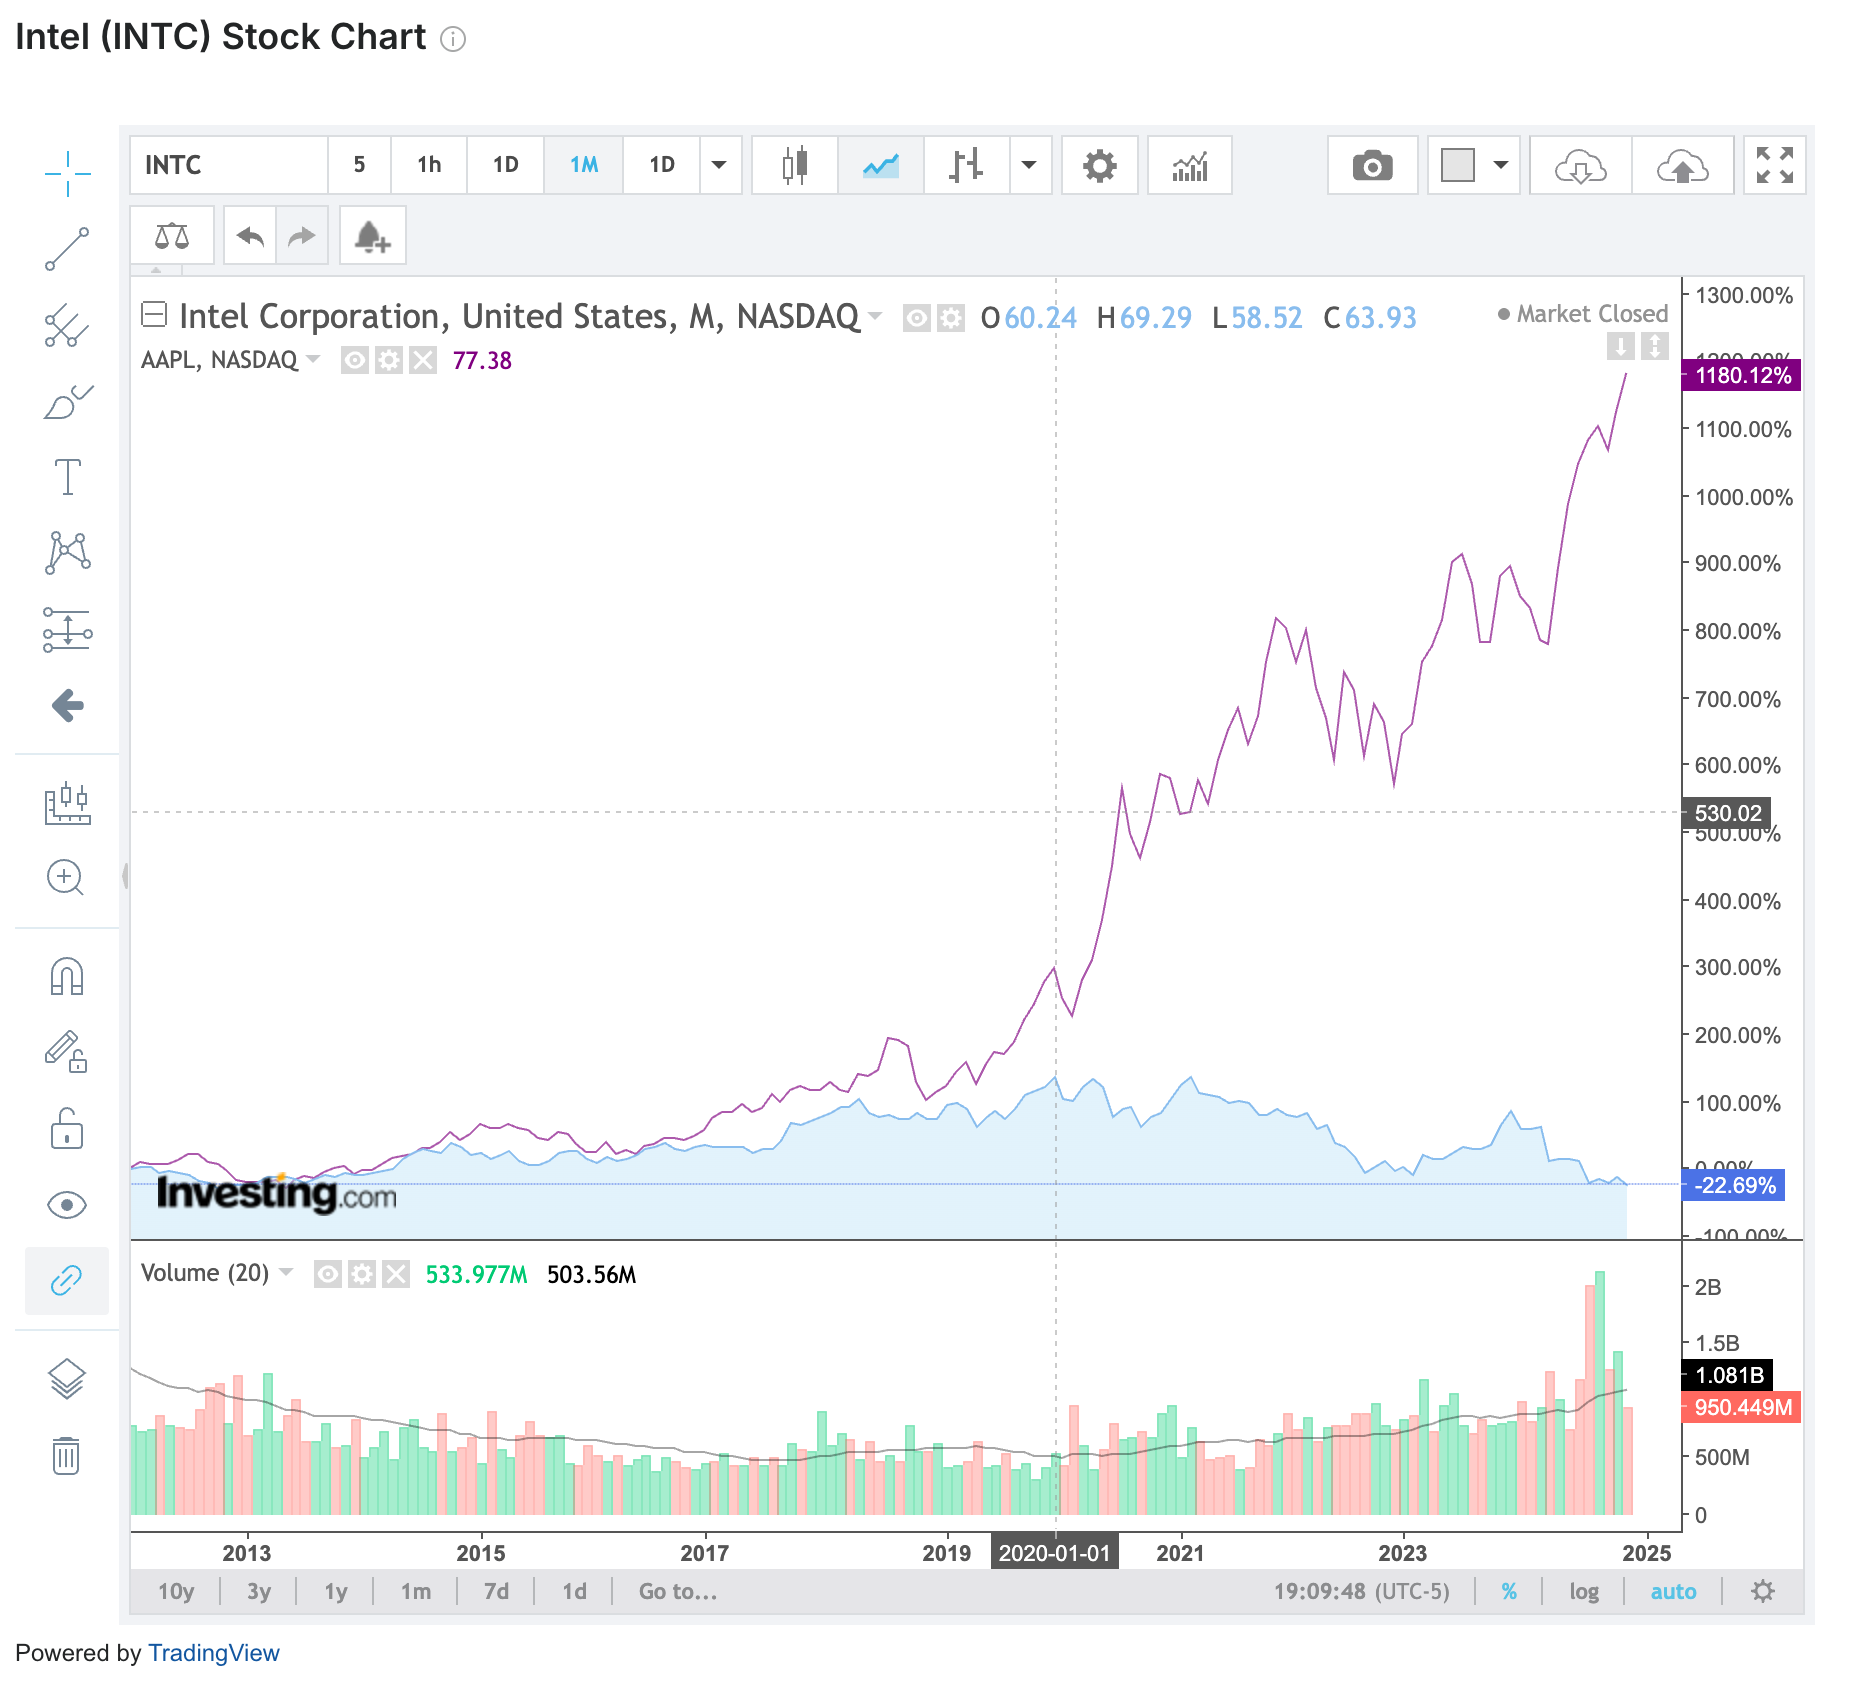Select the text annotation tool
Viewport: 1862px width, 1682px height.
pos(67,477)
